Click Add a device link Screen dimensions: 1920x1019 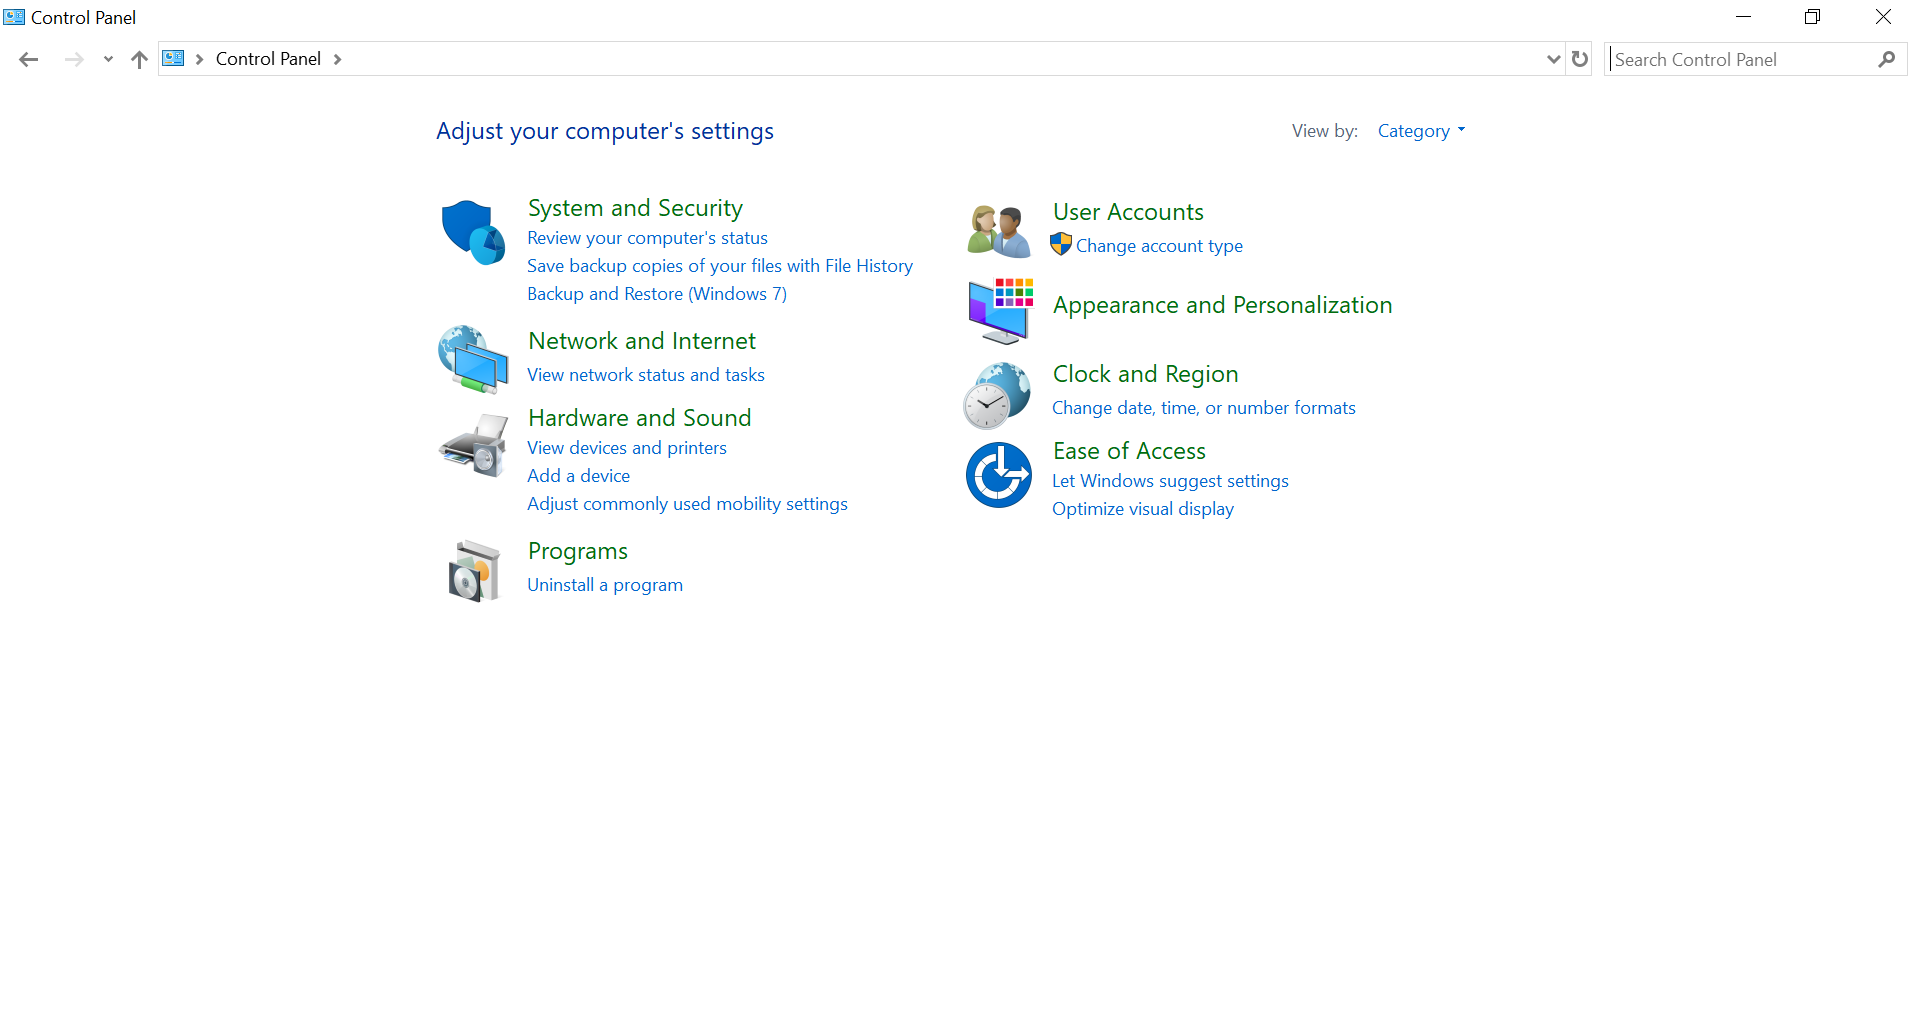(x=579, y=476)
